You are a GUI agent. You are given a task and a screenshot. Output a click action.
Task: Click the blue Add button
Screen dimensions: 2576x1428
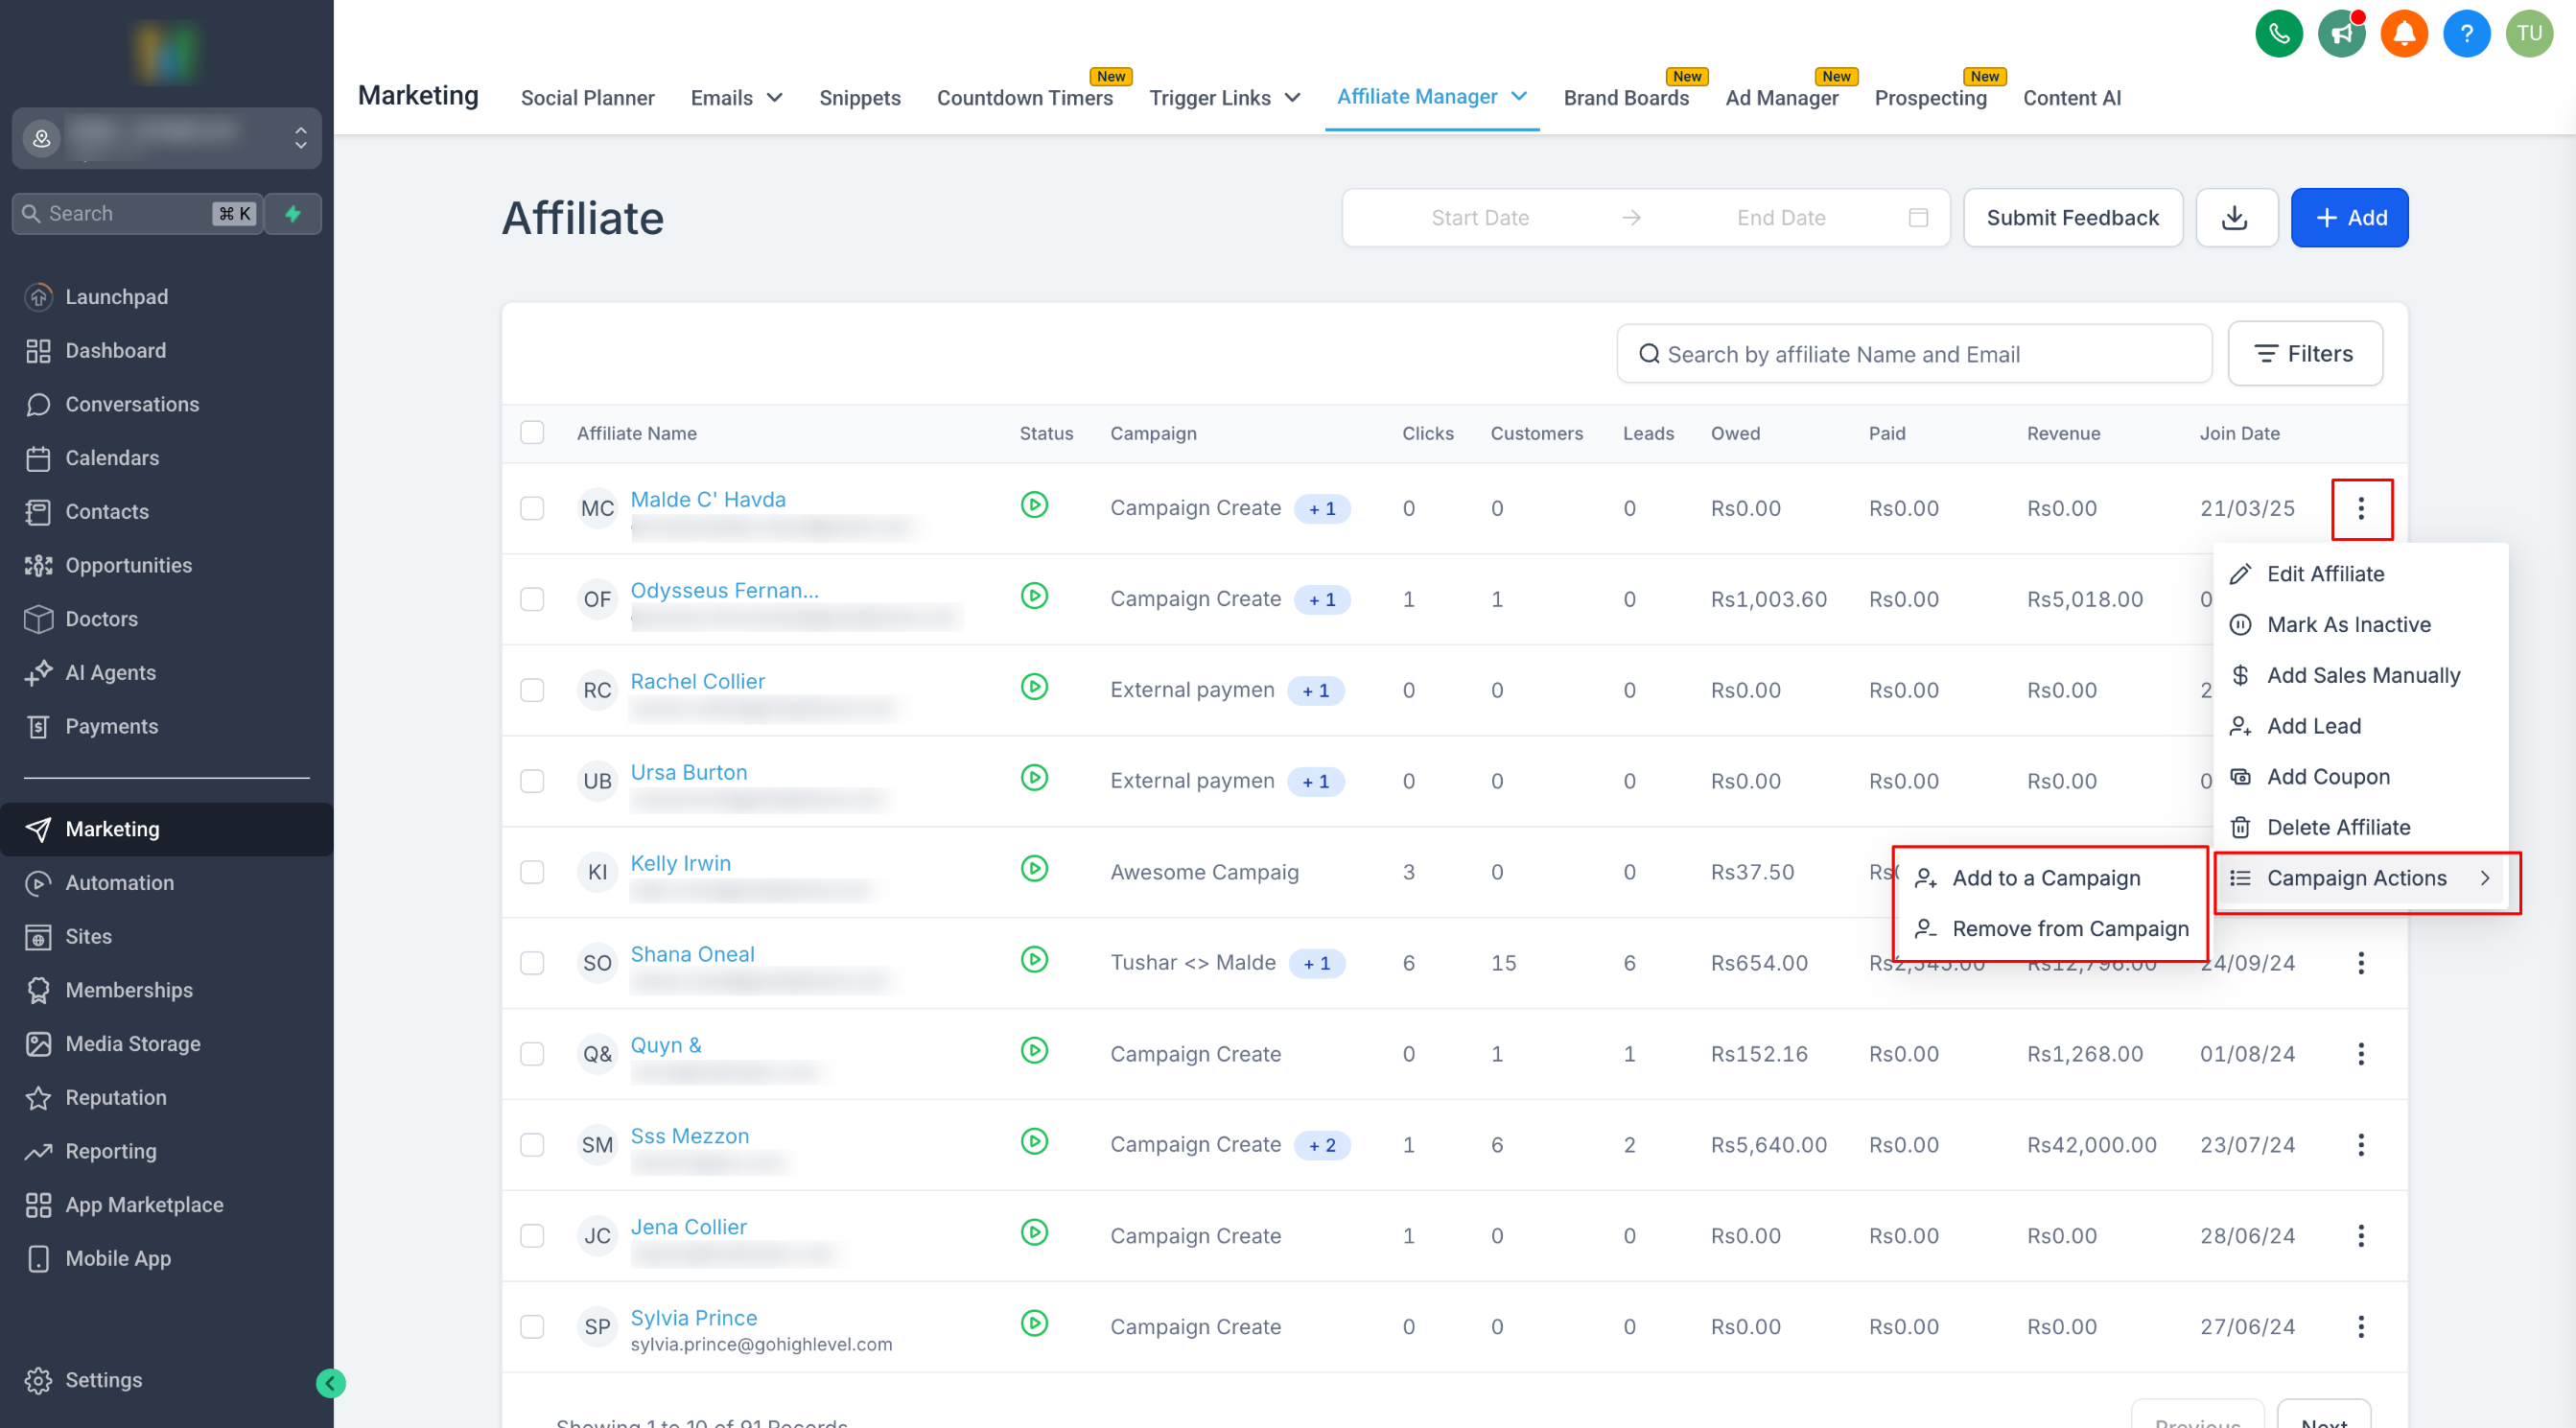[x=2348, y=218]
